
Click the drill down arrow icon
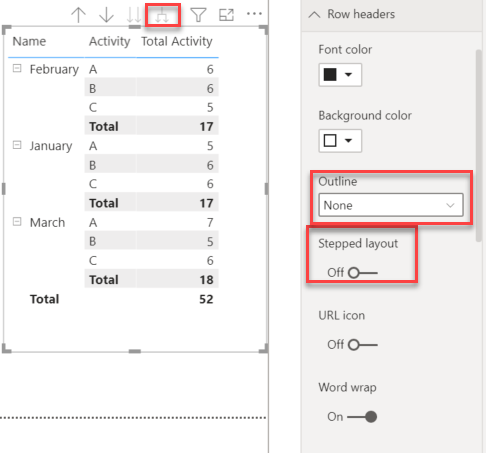[x=106, y=15]
